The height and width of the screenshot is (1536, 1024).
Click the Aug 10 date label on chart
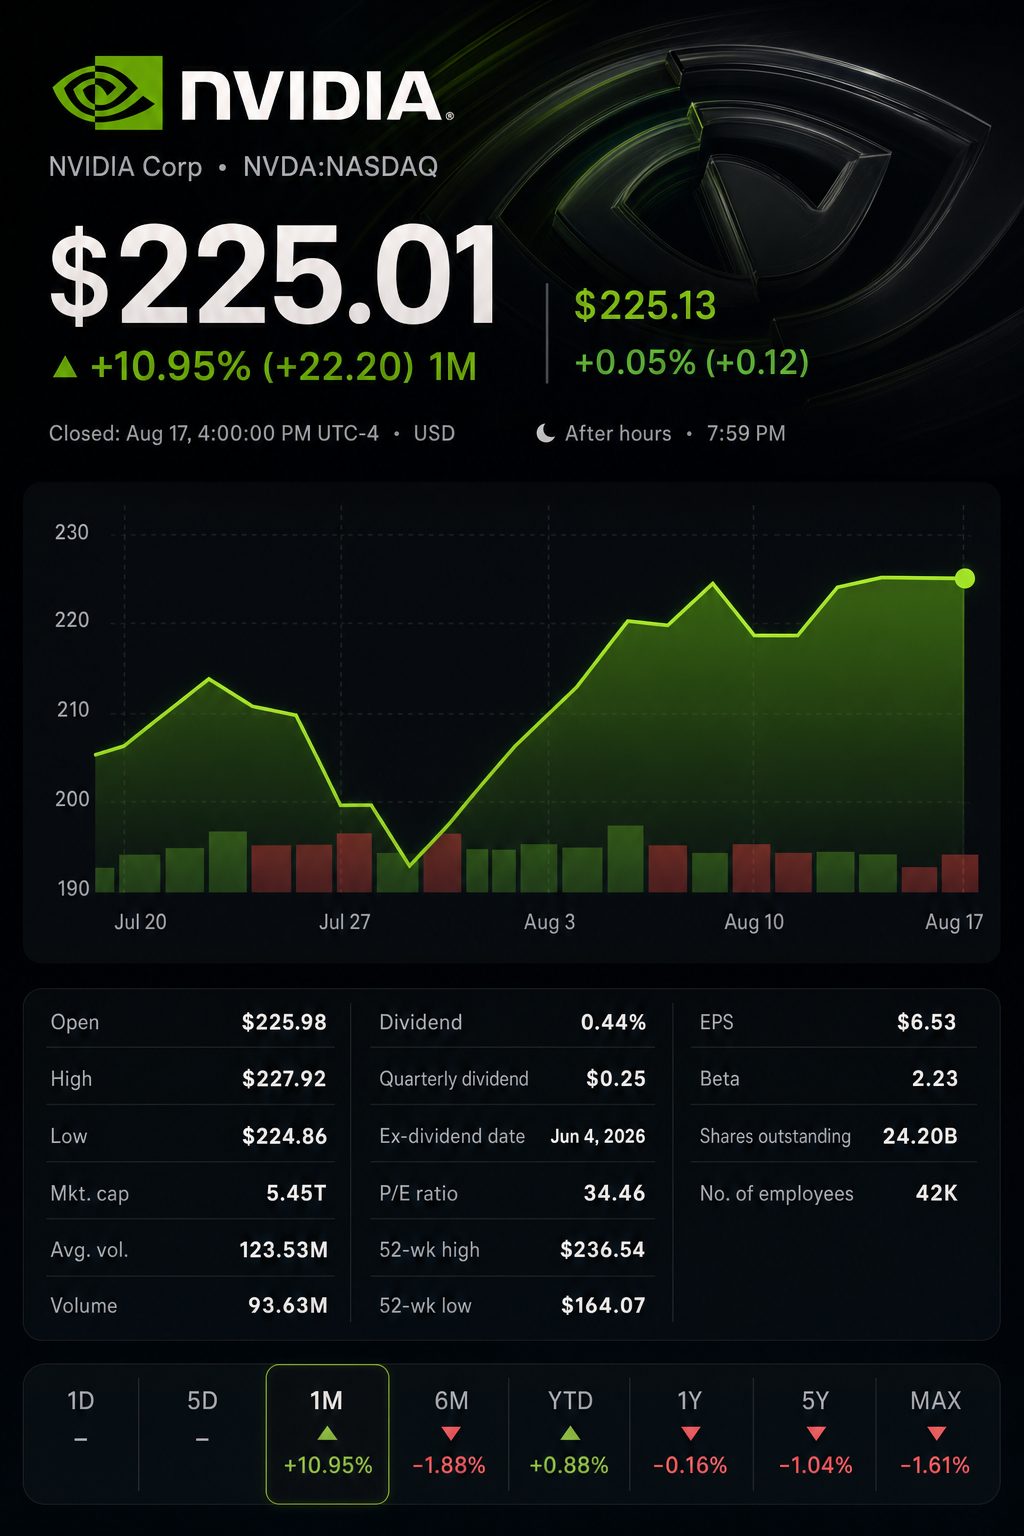point(754,922)
